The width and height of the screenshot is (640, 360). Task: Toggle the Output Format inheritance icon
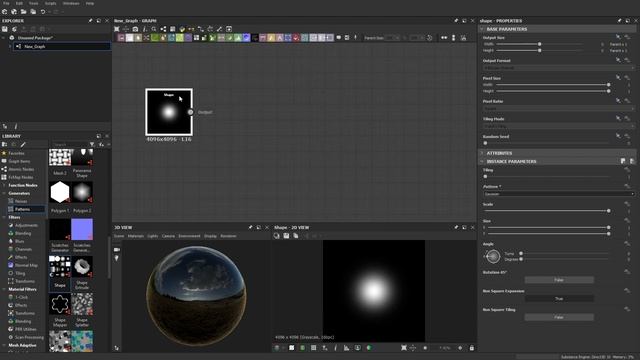618,60
